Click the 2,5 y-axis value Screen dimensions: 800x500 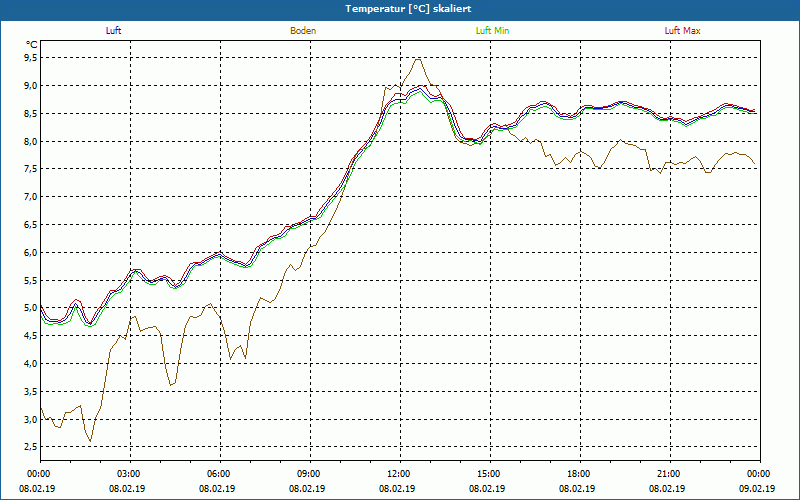click(31, 447)
